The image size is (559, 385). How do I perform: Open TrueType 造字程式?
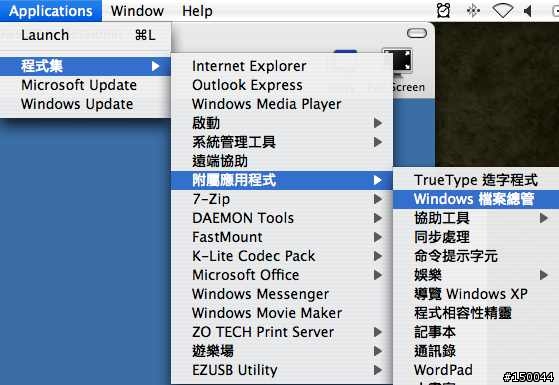(476, 180)
